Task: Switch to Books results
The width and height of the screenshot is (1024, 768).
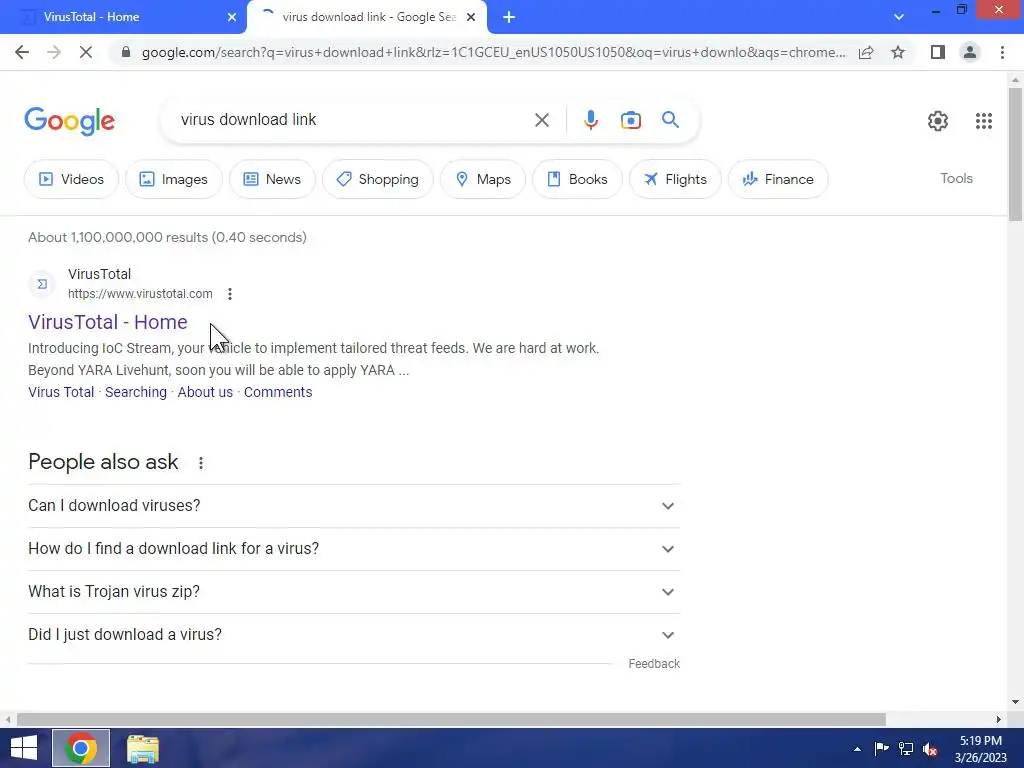Action: 577,179
